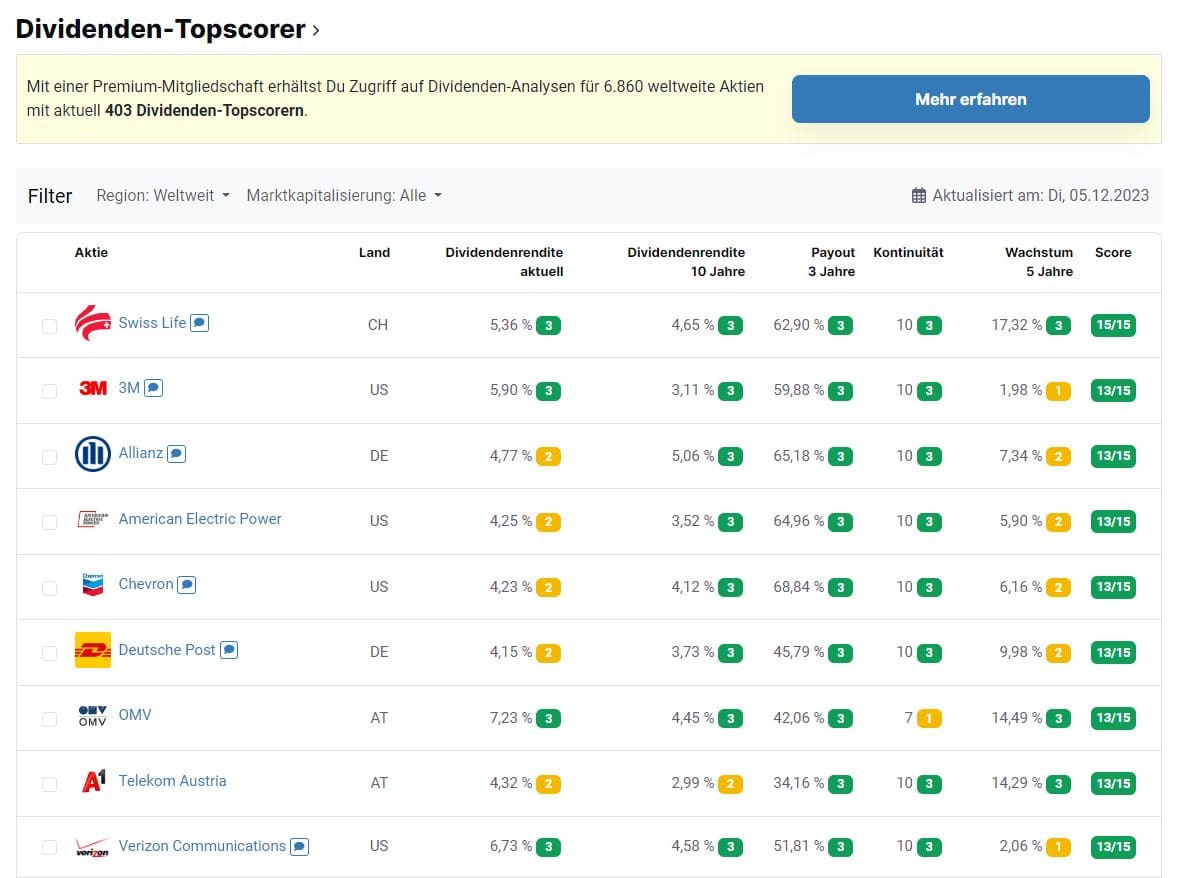Tick the checkbox for Verizon Communications

click(49, 846)
